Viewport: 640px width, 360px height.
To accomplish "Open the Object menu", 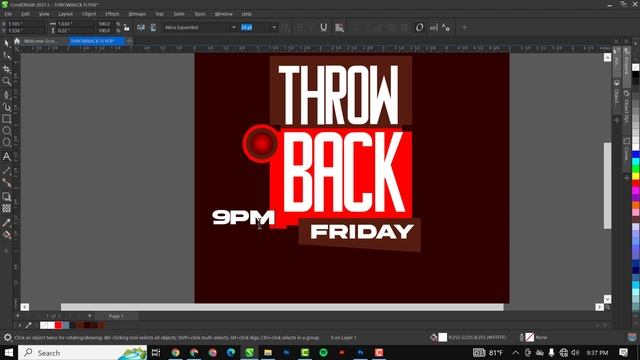I will click(x=89, y=14).
